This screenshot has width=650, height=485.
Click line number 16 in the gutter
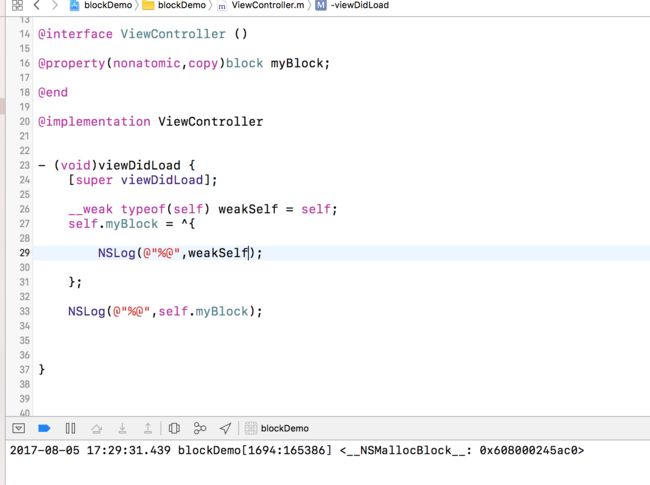click(x=24, y=63)
